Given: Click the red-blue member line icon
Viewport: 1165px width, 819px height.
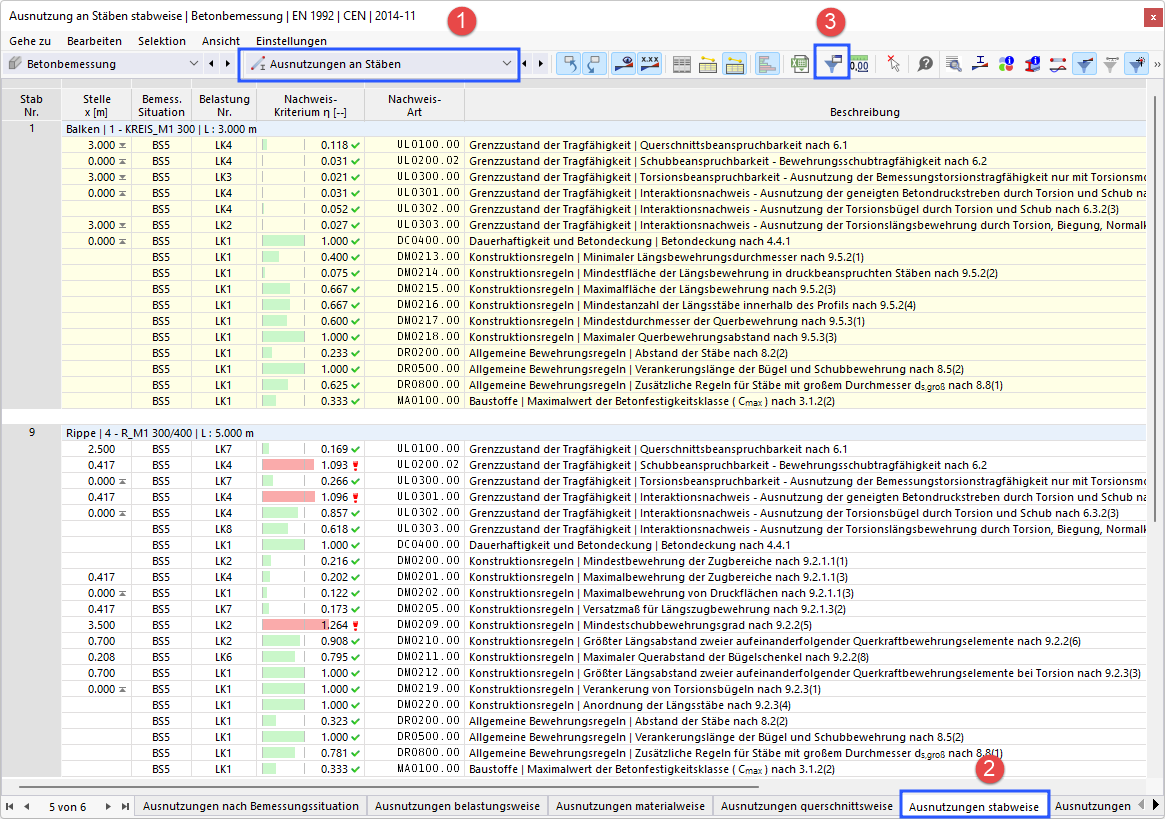Looking at the screenshot, I should click(x=1058, y=65).
